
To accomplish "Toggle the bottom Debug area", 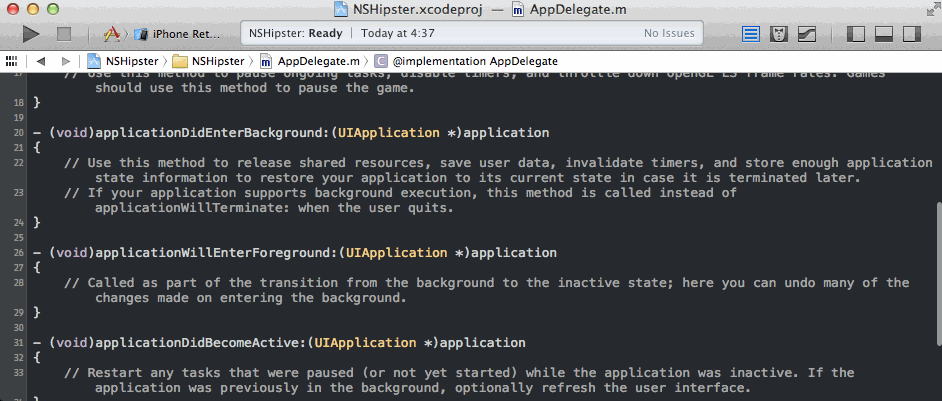I will (x=884, y=34).
